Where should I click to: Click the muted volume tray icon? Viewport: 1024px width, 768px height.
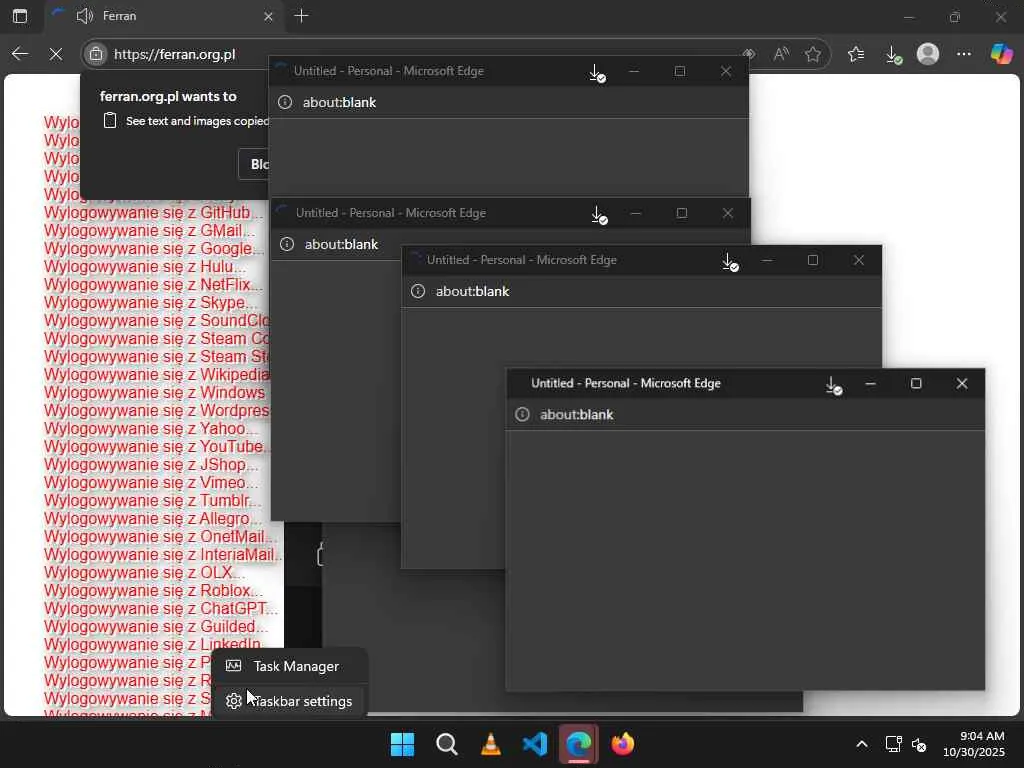coord(919,744)
